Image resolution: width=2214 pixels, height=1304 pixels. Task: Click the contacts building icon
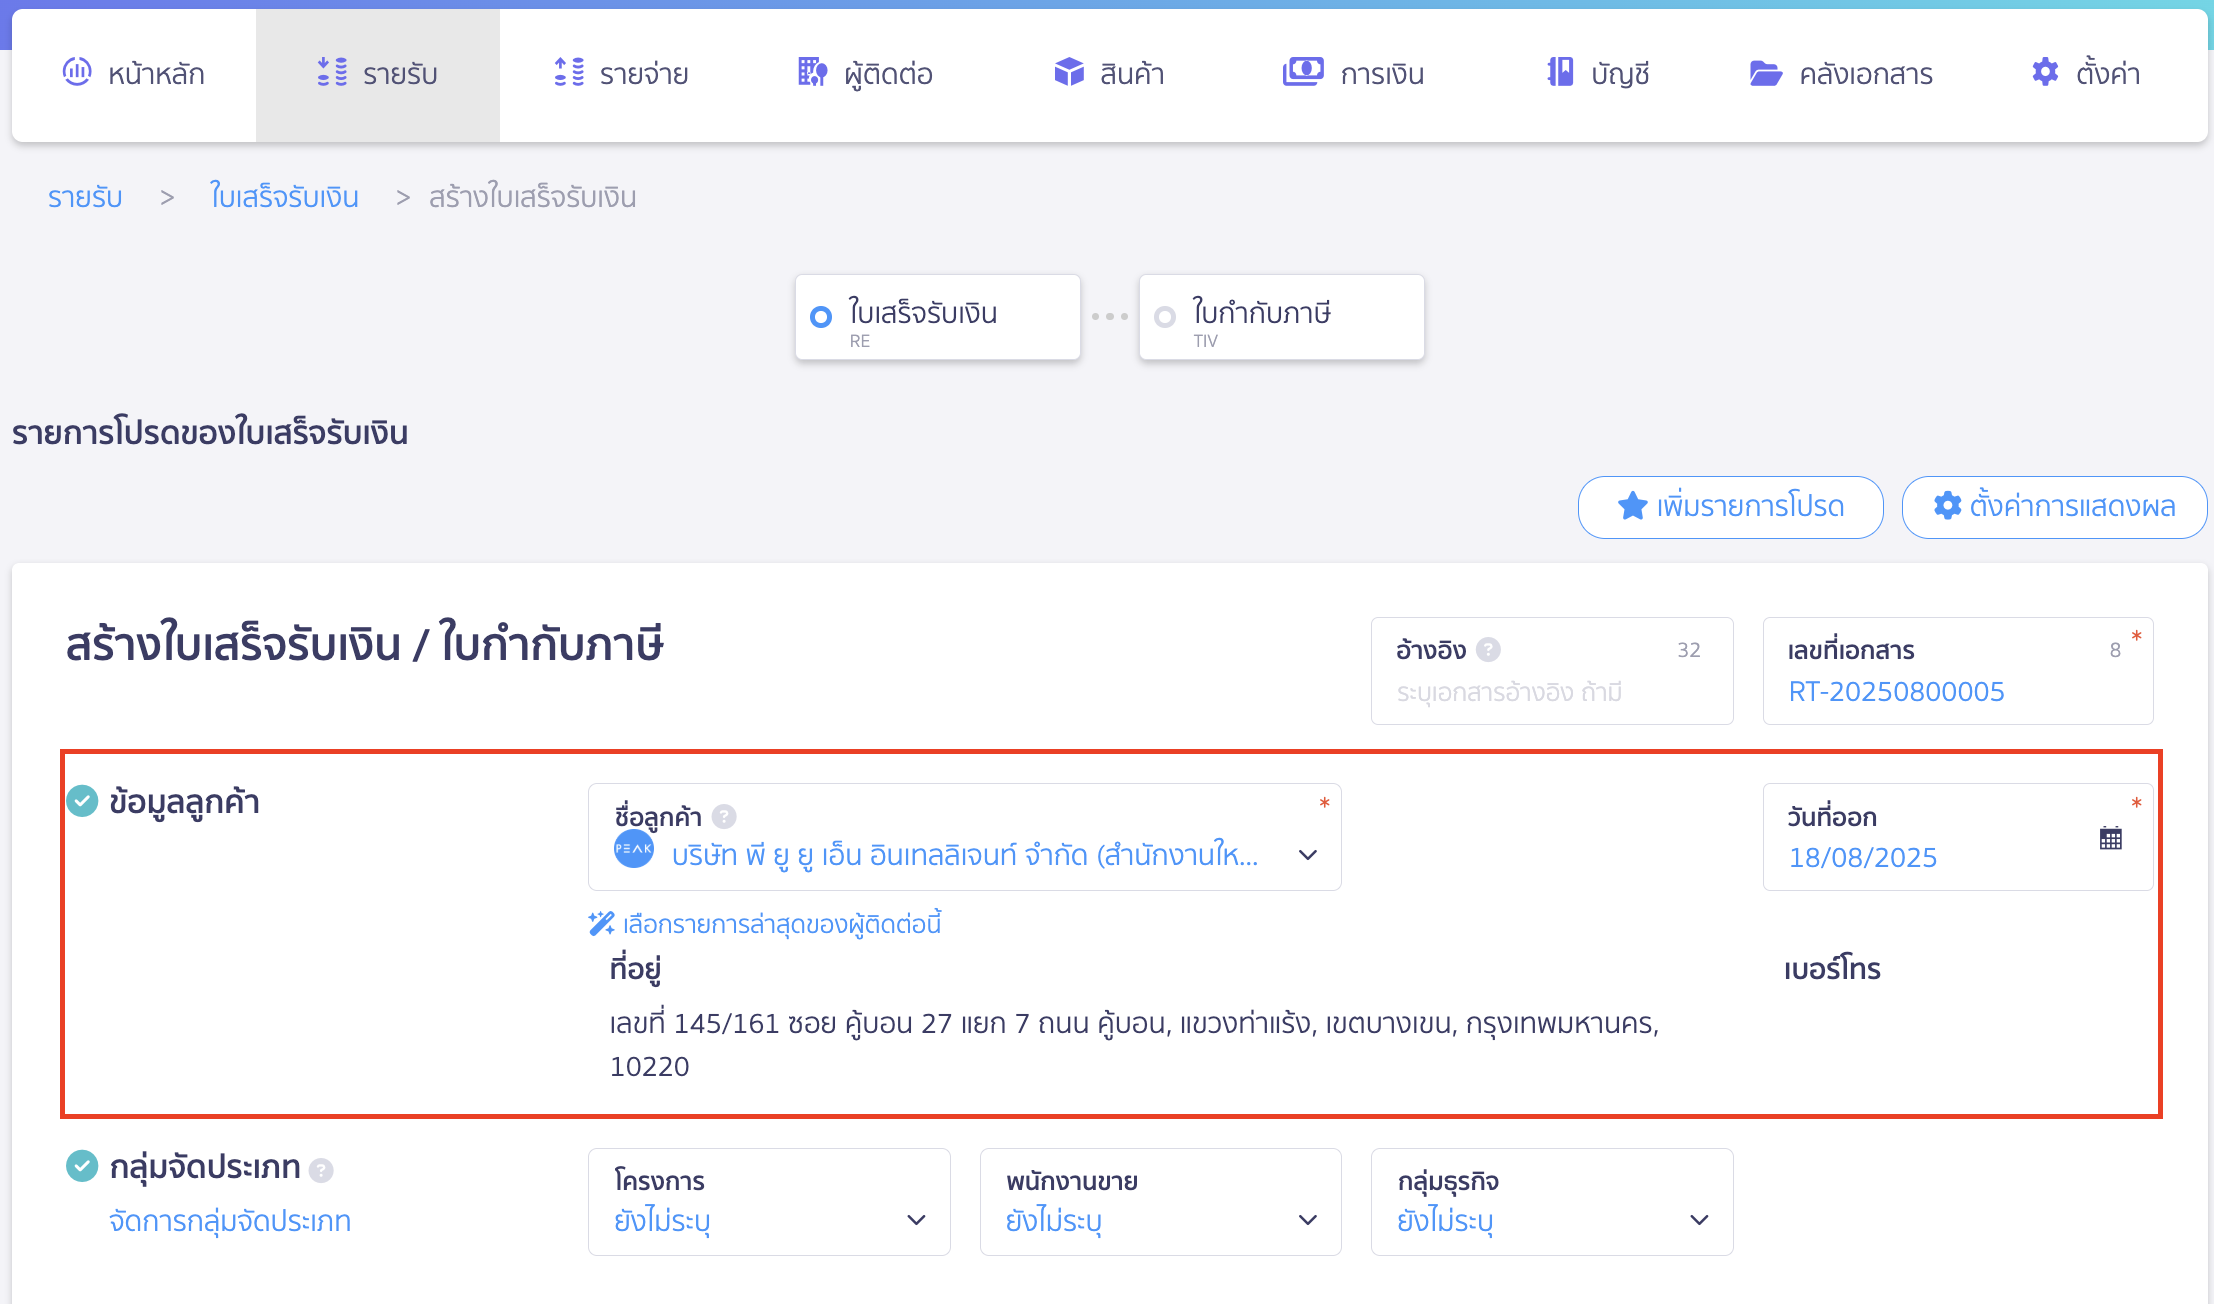click(813, 72)
